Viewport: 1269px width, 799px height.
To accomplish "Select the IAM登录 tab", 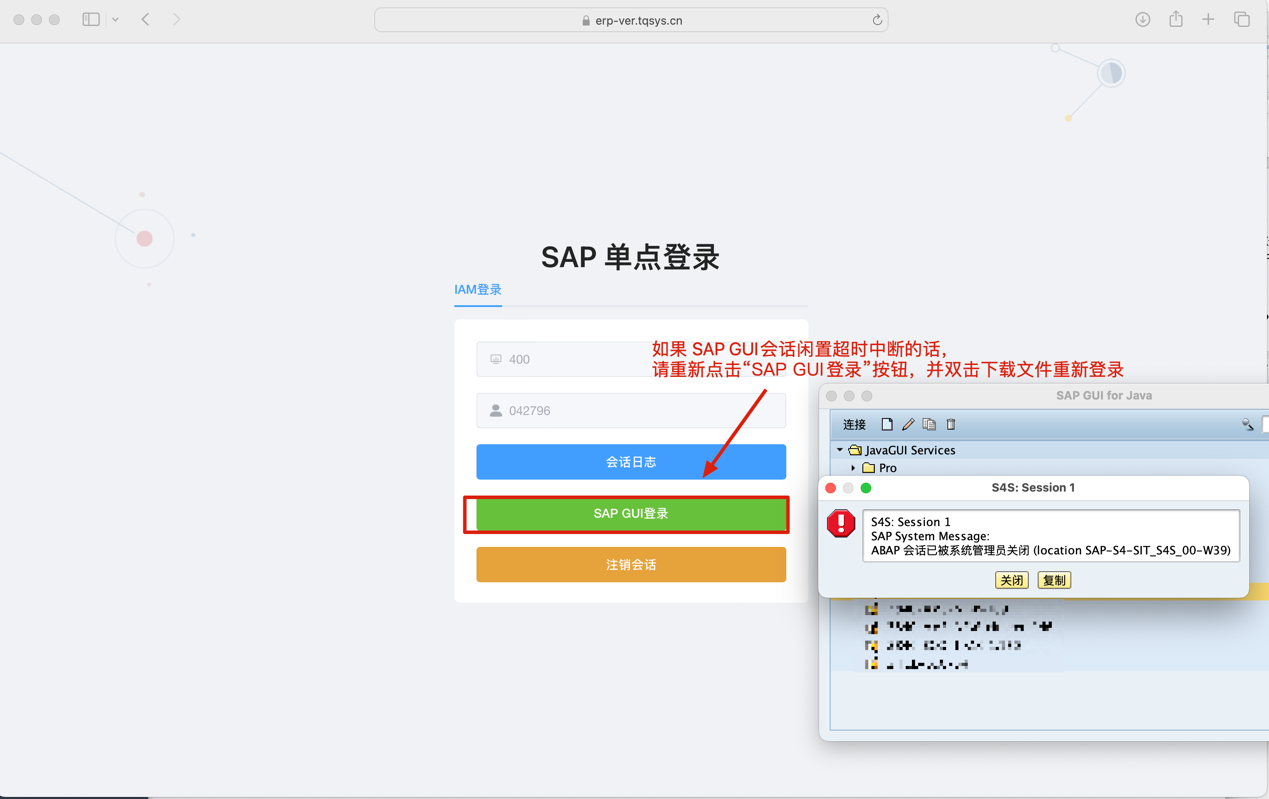I will pos(478,290).
